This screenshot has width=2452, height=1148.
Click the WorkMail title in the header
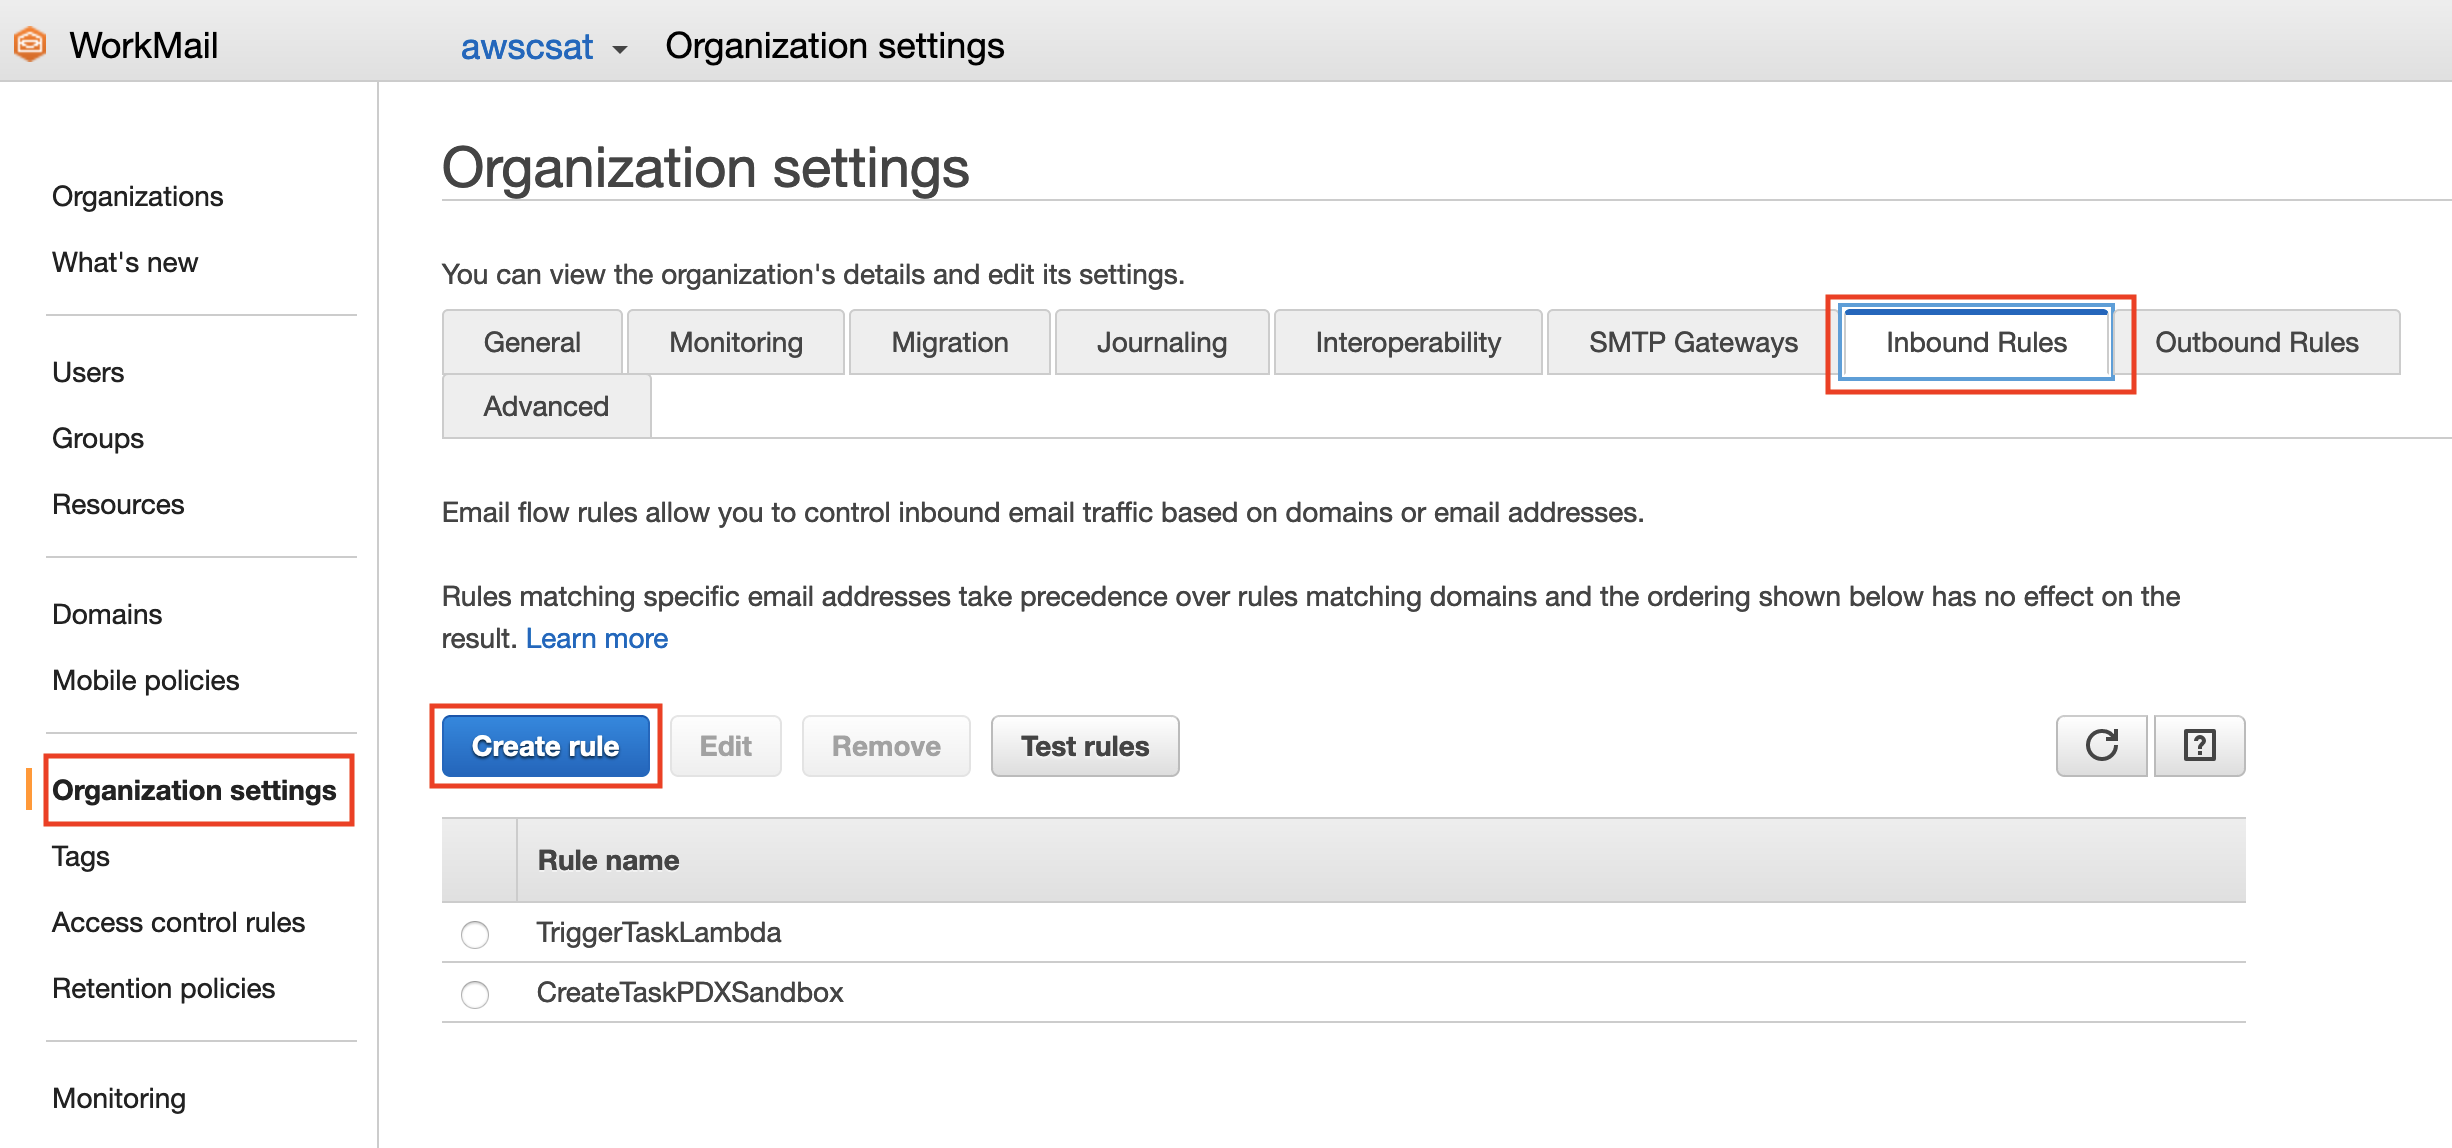[144, 46]
